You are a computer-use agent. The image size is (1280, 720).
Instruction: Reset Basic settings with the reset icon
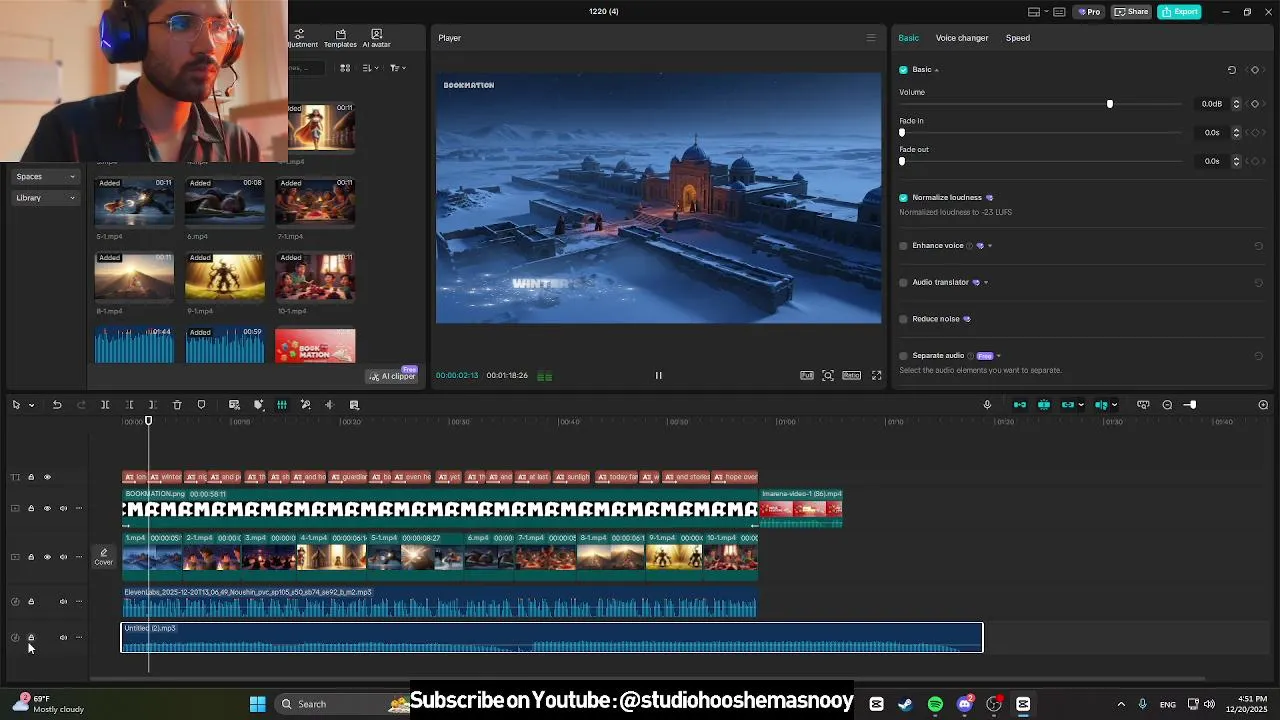(1232, 70)
